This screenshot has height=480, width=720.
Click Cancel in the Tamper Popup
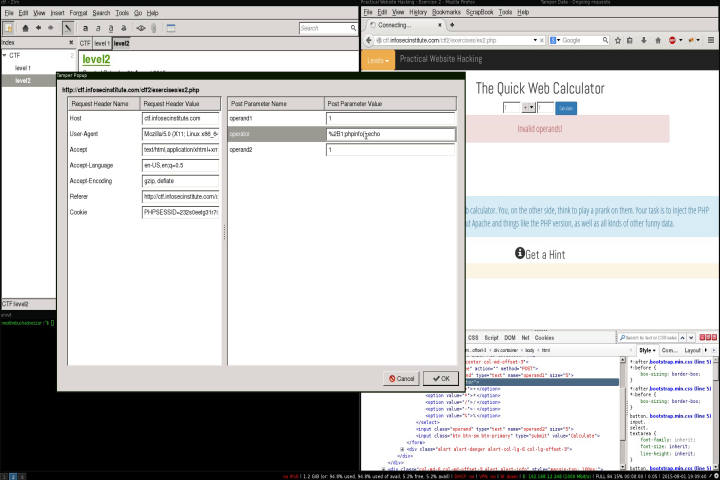(401, 378)
